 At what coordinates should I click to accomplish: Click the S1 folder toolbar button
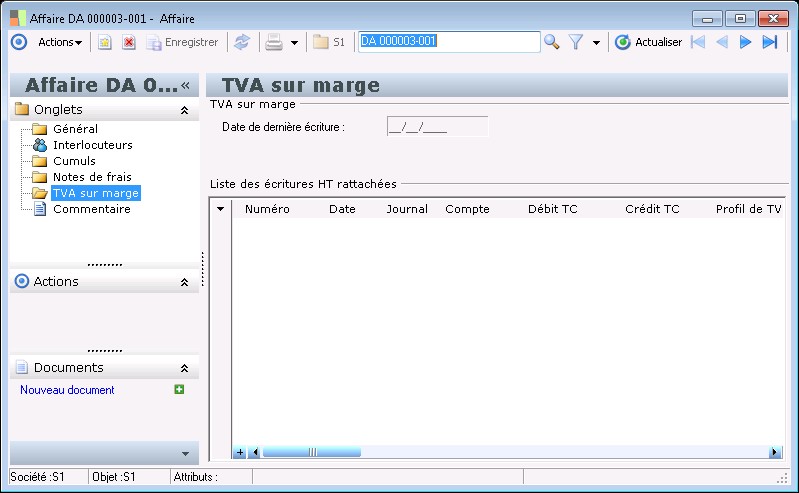click(x=329, y=42)
